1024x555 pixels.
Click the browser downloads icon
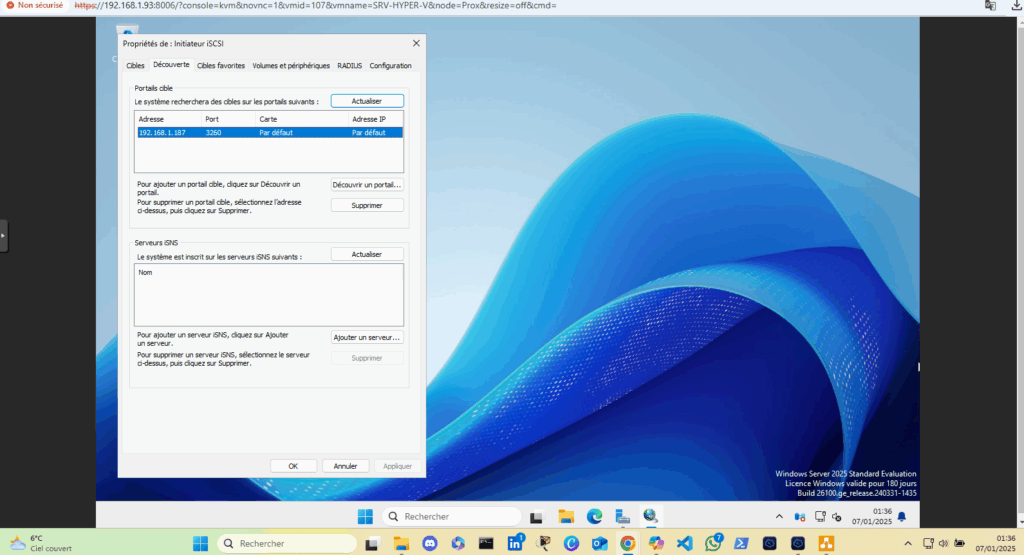pos(1017,5)
